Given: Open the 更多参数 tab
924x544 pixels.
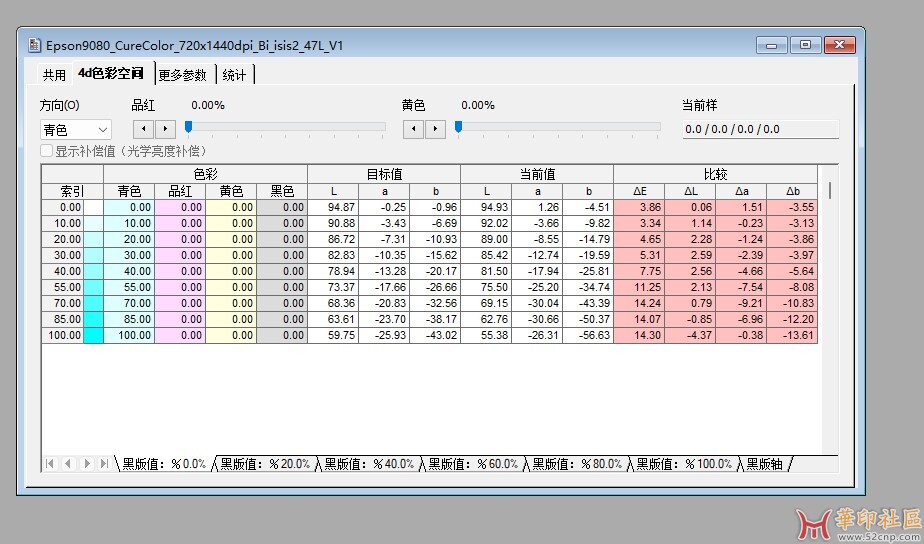Looking at the screenshot, I should (x=183, y=75).
